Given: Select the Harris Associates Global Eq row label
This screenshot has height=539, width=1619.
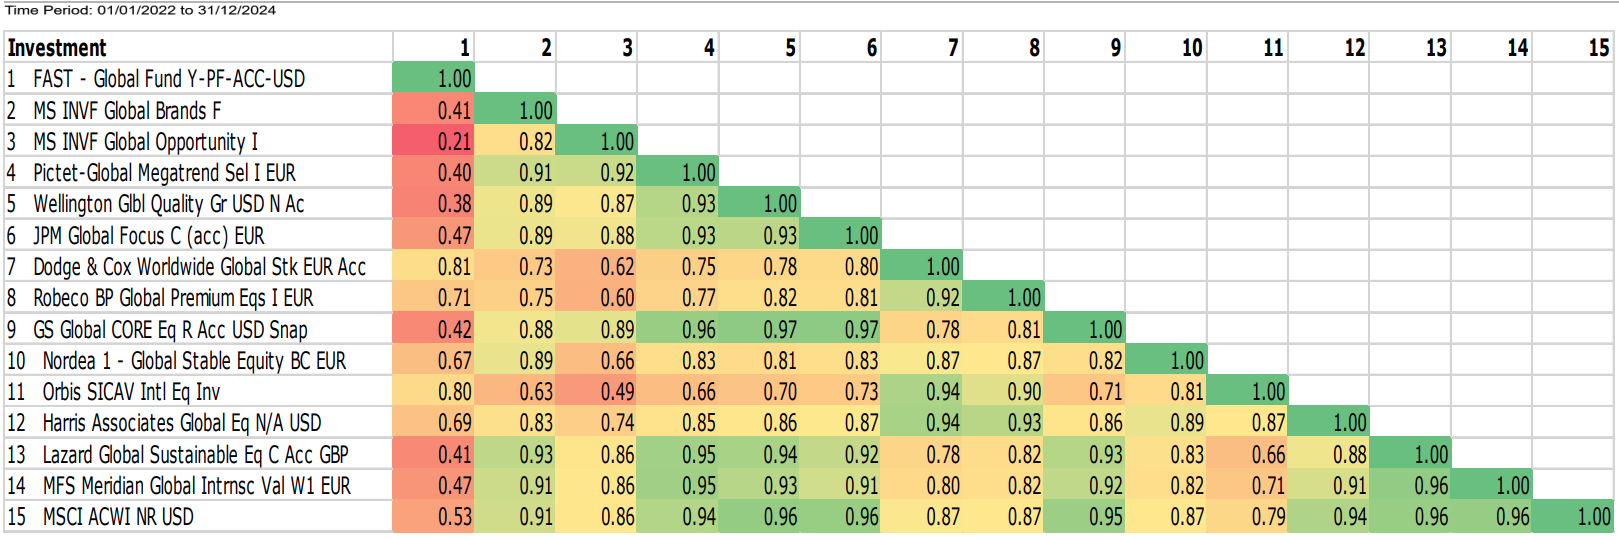Looking at the screenshot, I should pos(182,423).
